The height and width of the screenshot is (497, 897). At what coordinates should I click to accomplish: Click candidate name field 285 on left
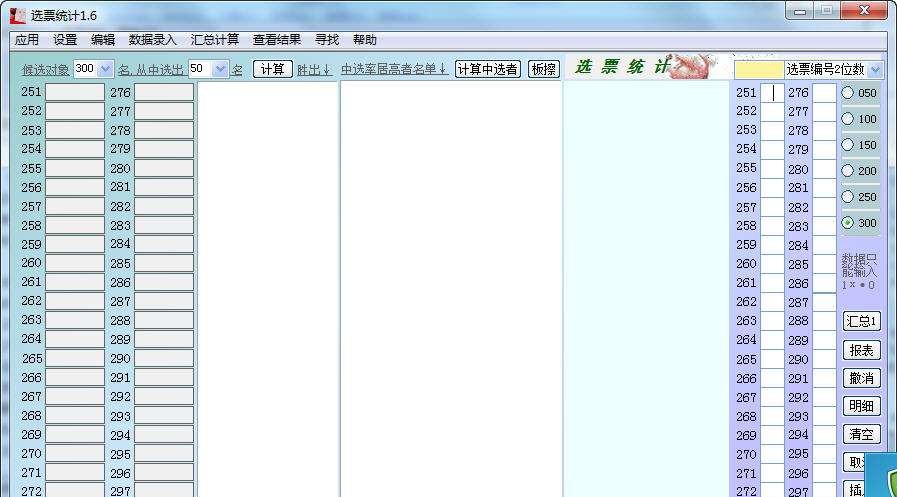pos(164,263)
